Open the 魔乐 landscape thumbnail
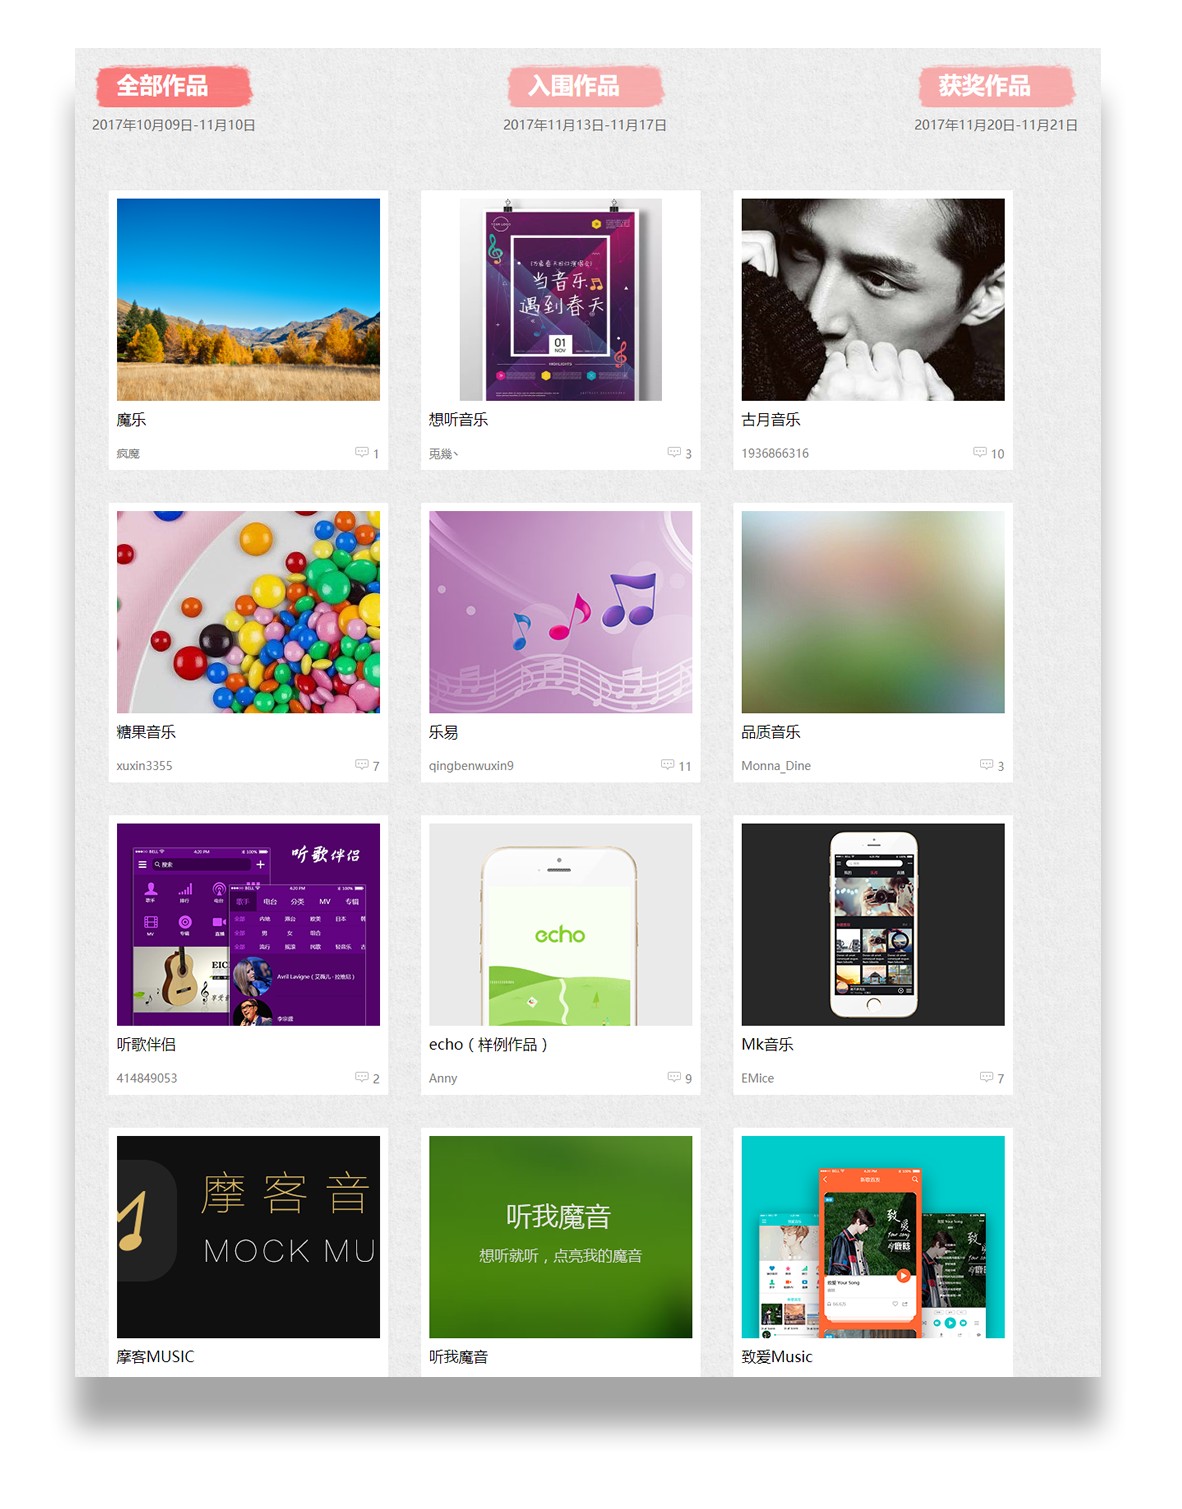 pyautogui.click(x=248, y=299)
